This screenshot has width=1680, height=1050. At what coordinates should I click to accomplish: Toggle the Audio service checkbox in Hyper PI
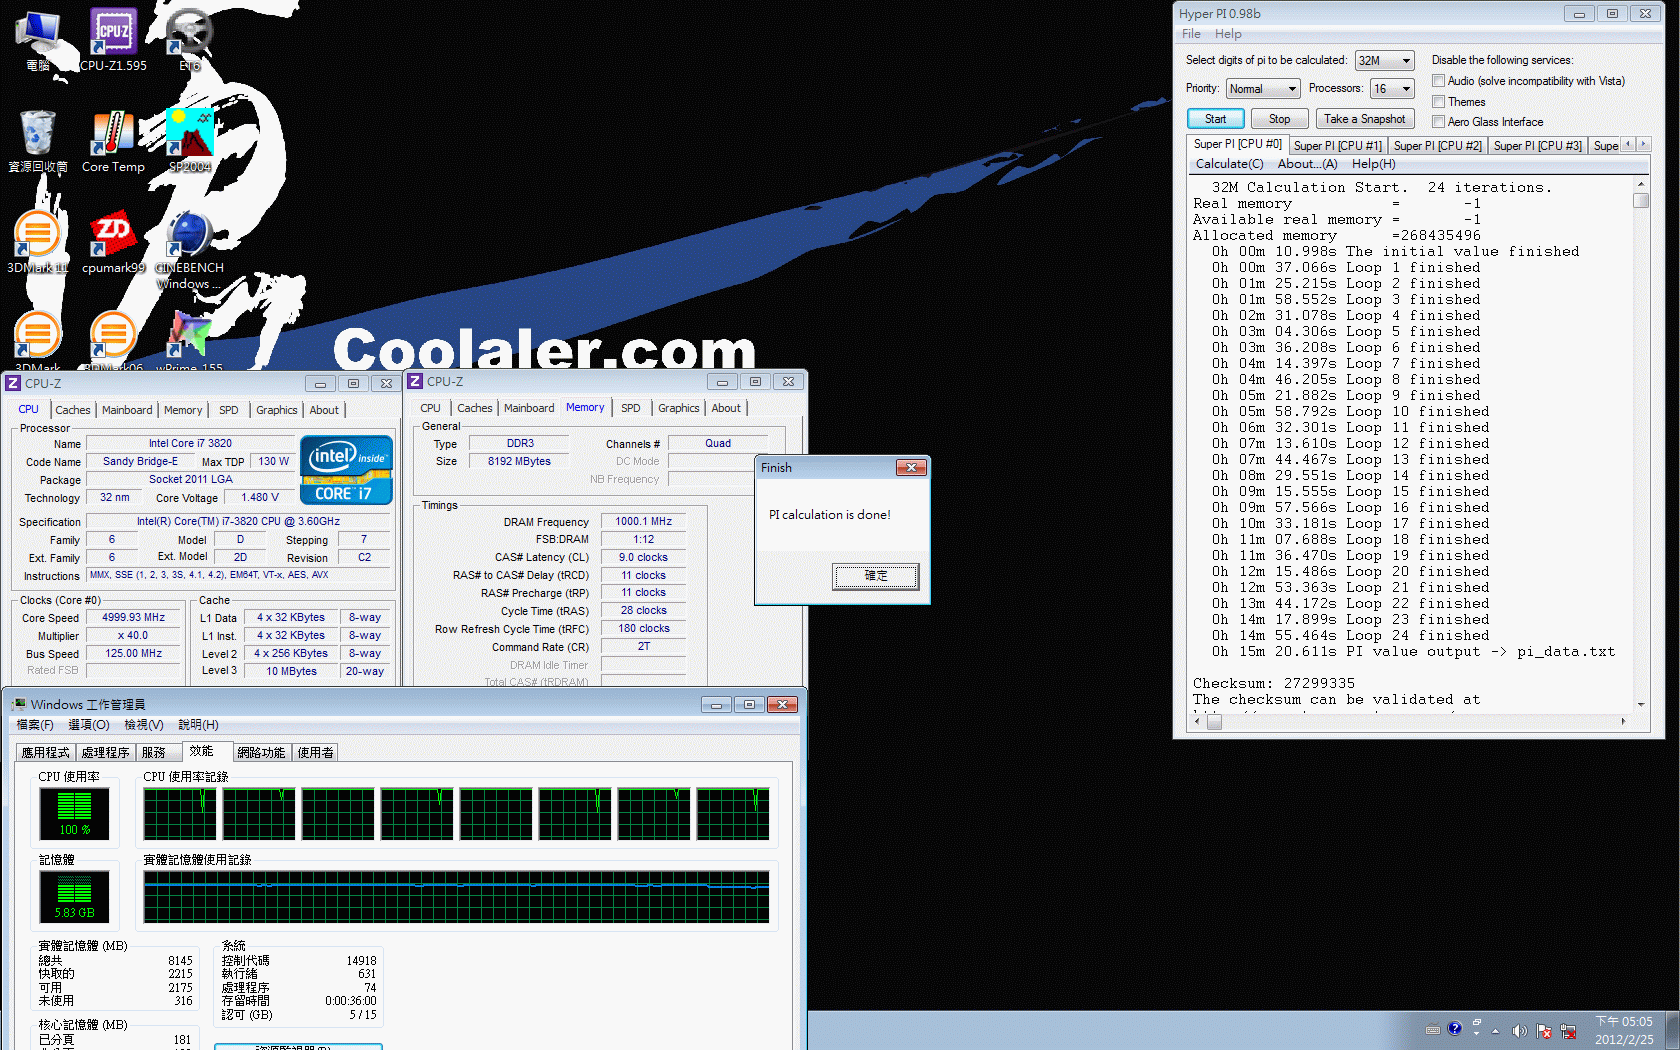(x=1438, y=81)
